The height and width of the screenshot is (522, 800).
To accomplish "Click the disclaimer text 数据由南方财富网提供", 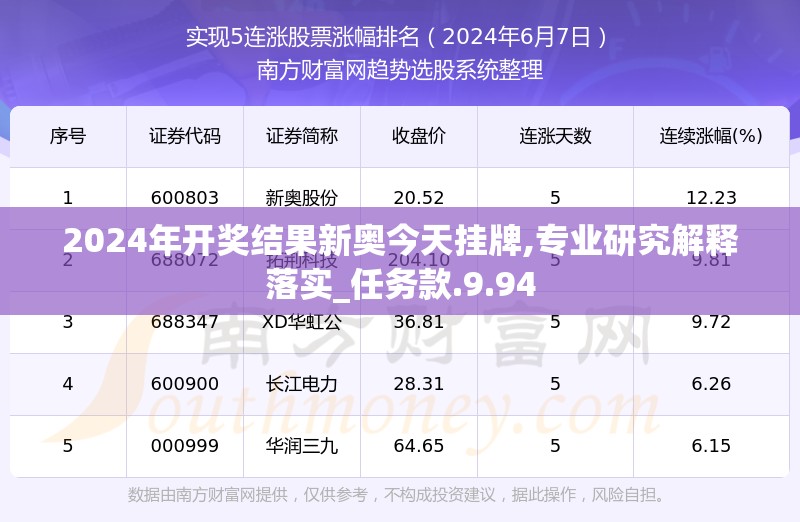I will point(208,495).
